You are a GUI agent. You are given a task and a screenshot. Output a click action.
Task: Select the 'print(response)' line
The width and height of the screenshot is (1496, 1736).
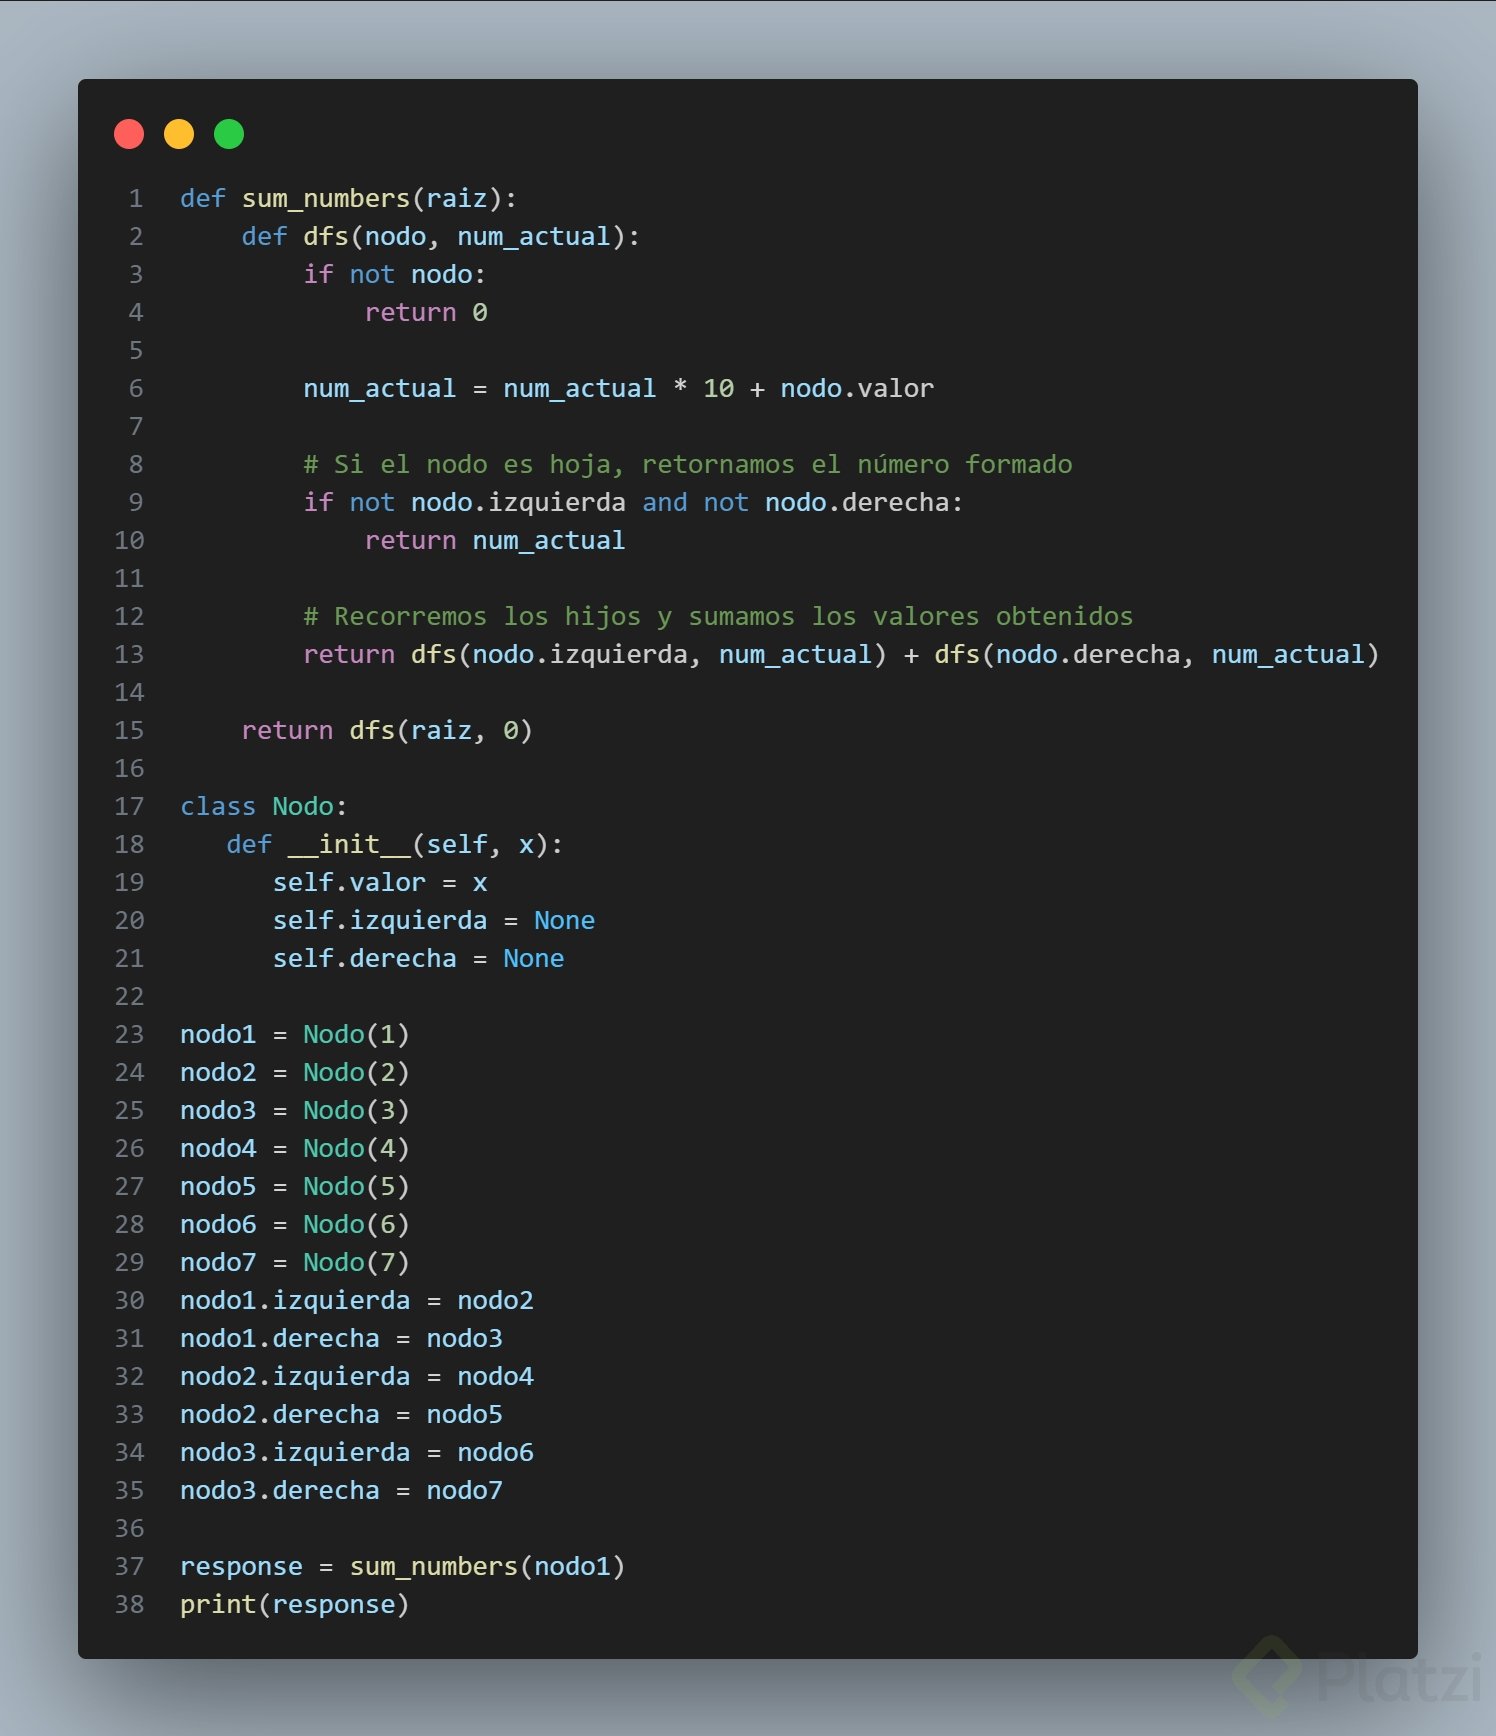coord(295,1604)
